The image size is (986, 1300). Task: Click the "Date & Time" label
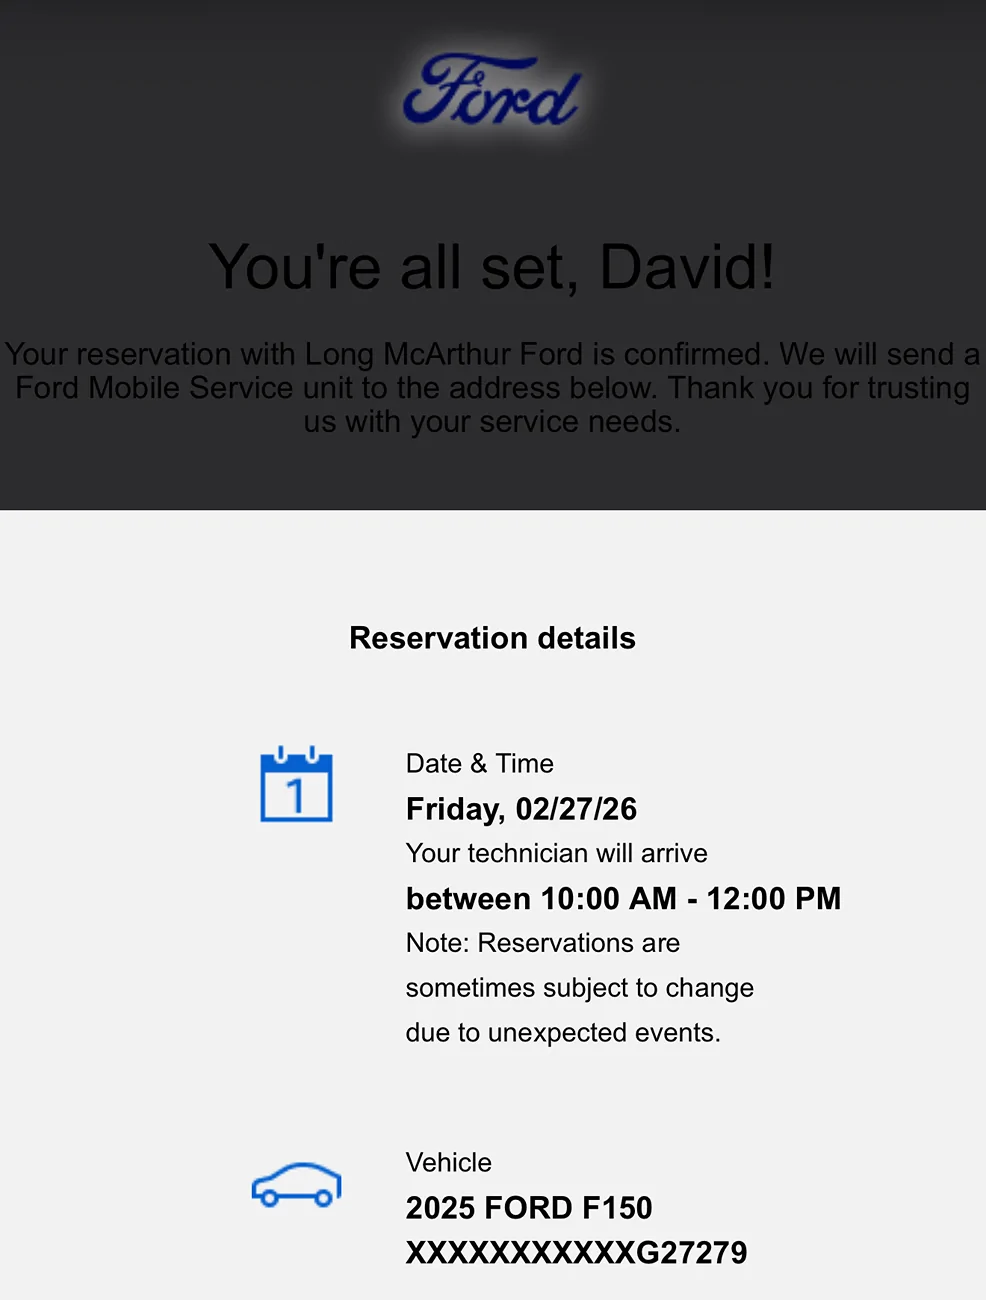(x=479, y=764)
